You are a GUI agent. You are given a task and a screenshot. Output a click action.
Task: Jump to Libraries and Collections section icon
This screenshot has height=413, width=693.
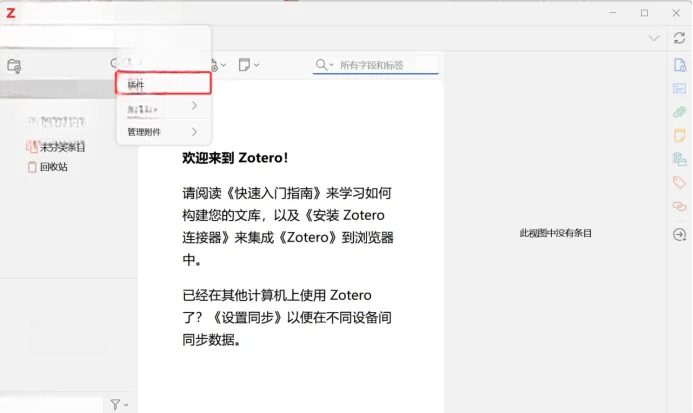pos(679,159)
